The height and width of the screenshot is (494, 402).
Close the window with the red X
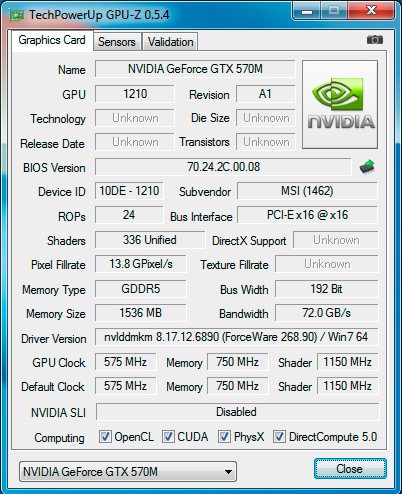tap(371, 11)
